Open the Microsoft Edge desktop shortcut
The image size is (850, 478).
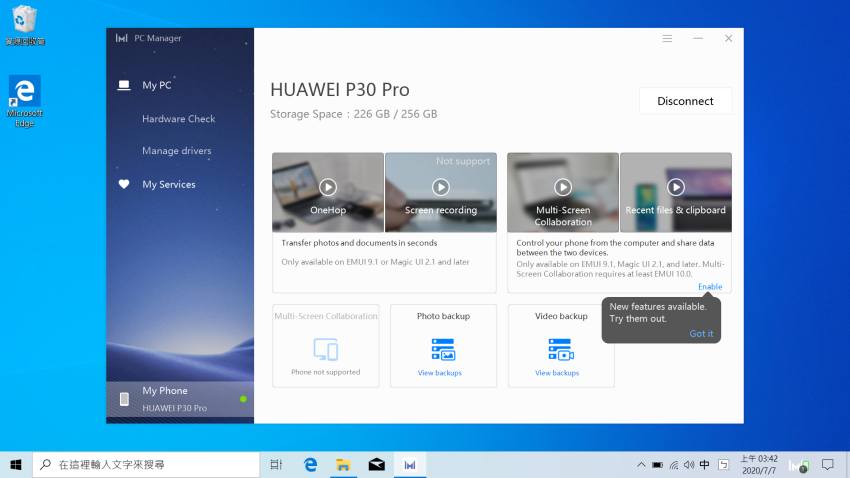[x=24, y=101]
